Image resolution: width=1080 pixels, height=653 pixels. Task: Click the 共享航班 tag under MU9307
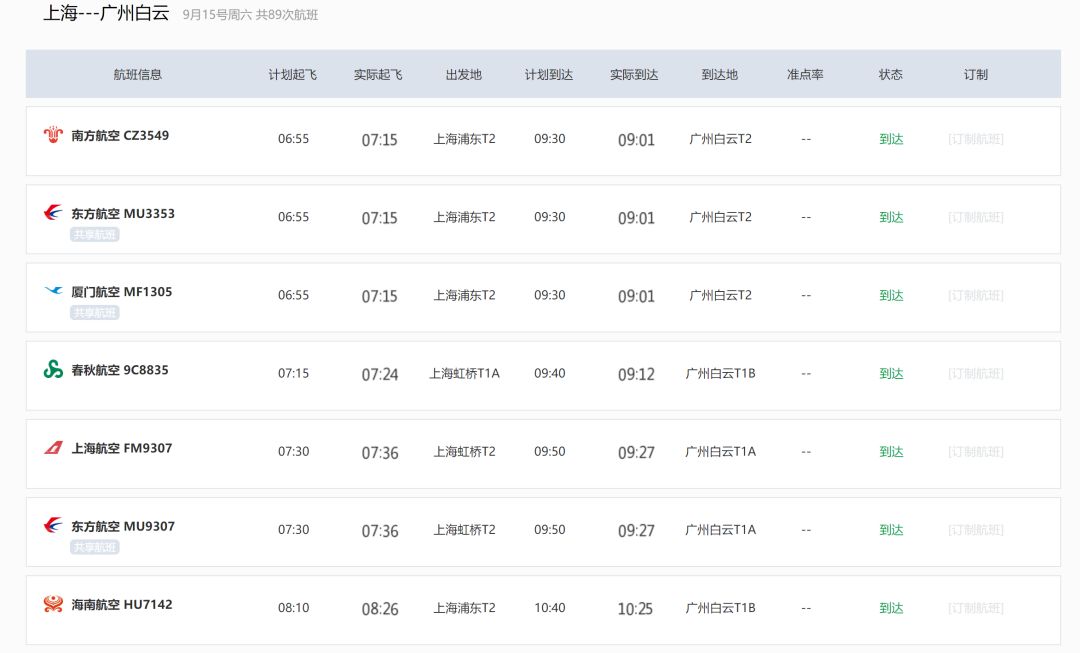click(95, 547)
